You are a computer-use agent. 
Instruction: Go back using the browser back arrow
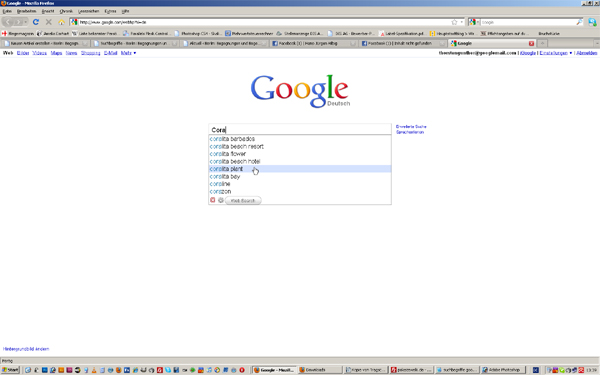[x=8, y=22]
